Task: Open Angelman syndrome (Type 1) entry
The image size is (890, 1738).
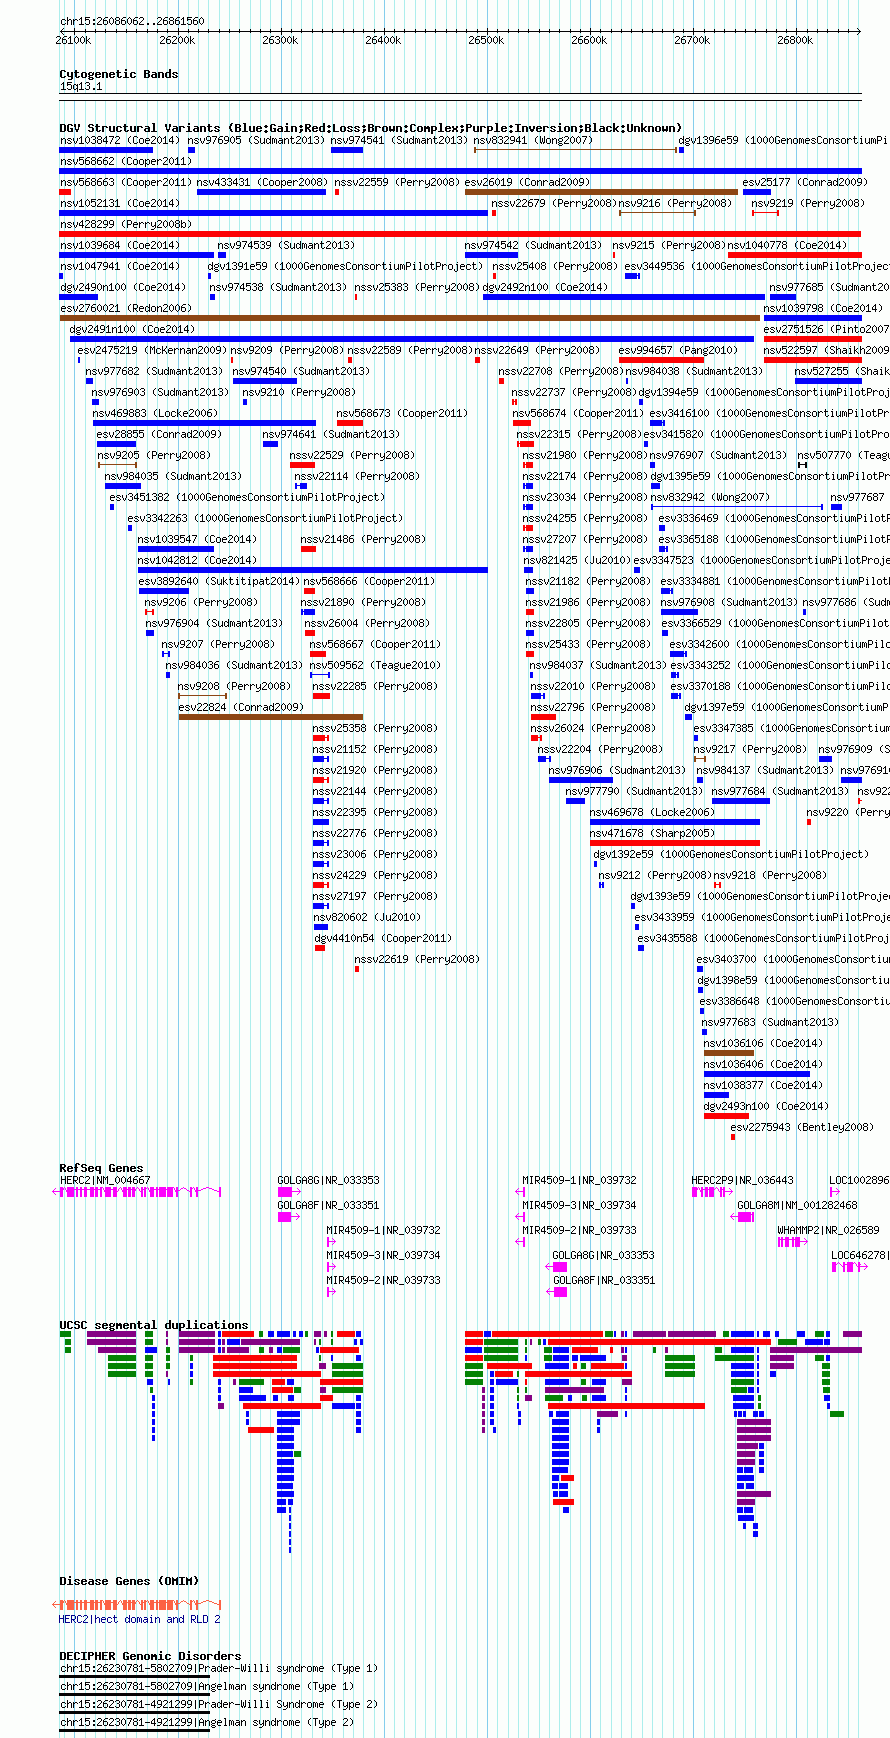Action: (208, 1686)
